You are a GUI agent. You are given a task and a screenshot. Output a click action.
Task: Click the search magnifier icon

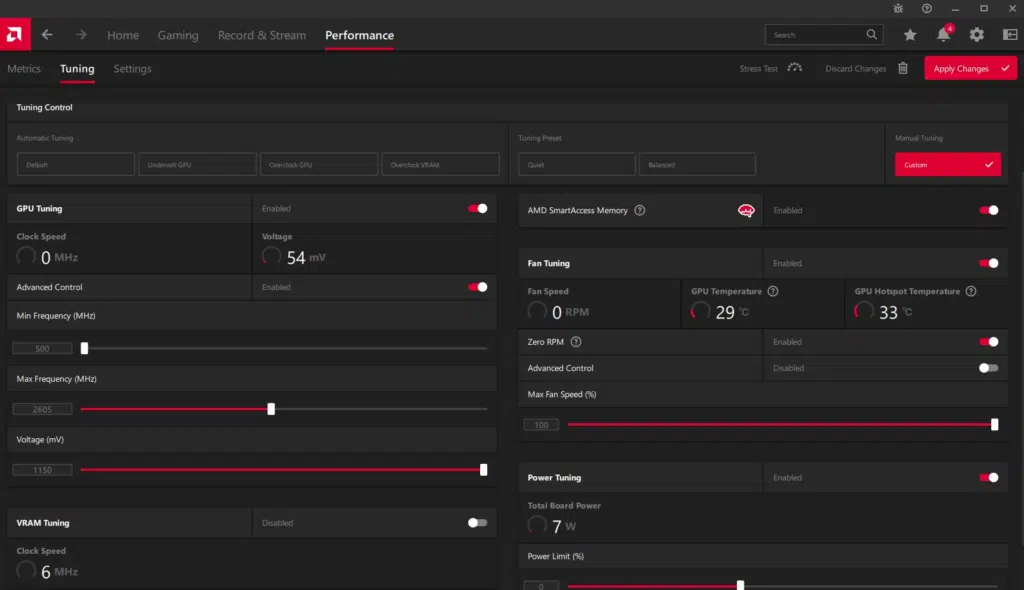(872, 35)
